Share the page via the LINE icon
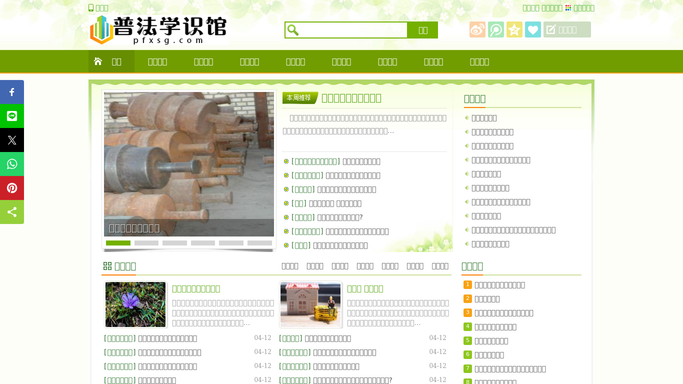Viewport: 683px width, 384px height. 12,116
